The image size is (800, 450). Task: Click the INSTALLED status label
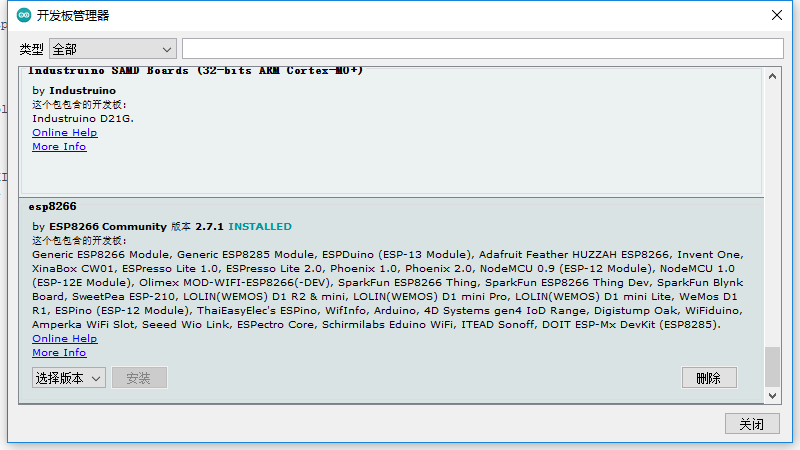(260, 227)
